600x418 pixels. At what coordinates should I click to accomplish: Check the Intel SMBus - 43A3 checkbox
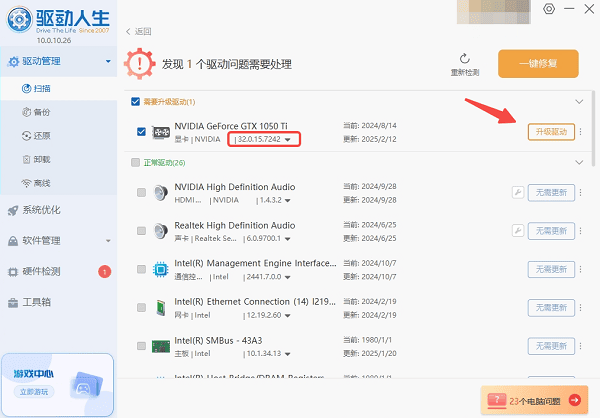(141, 346)
